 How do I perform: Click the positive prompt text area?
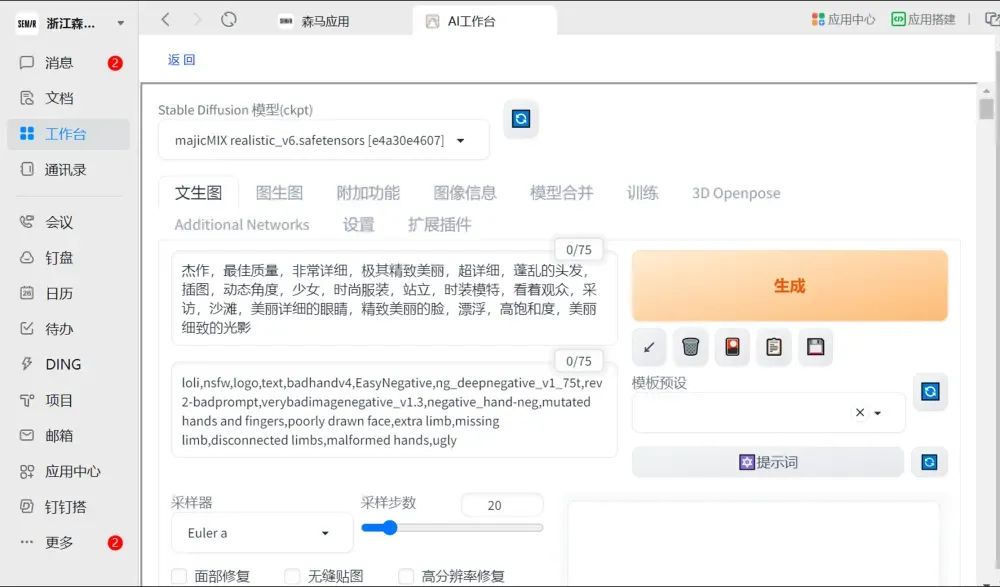coord(394,299)
